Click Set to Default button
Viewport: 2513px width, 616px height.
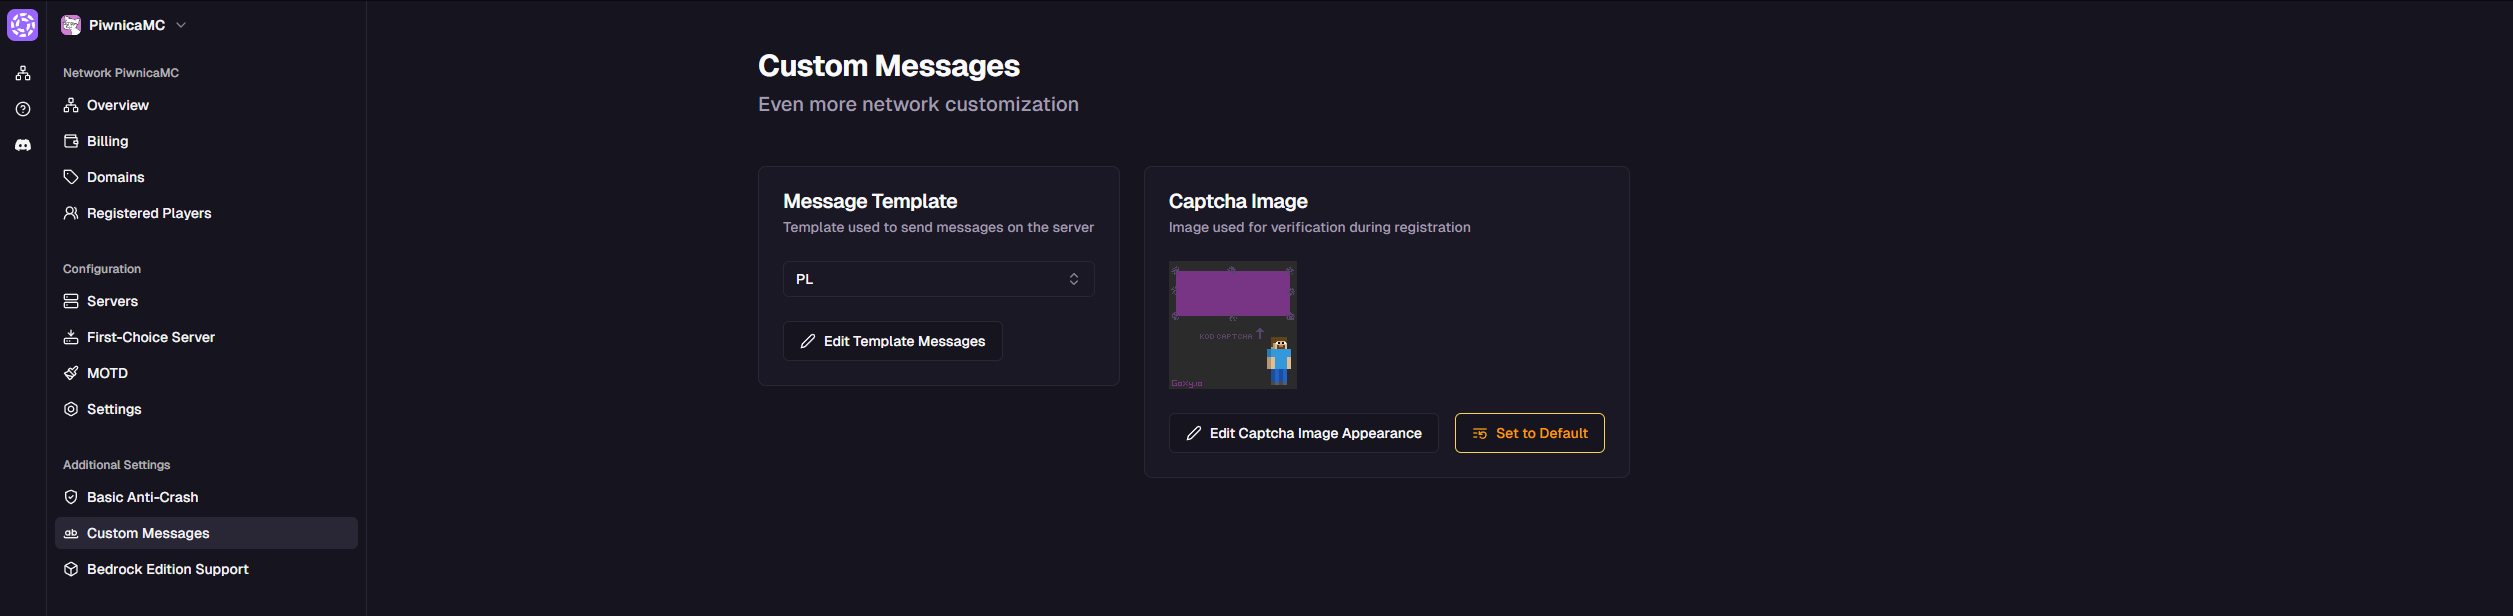click(x=1529, y=433)
